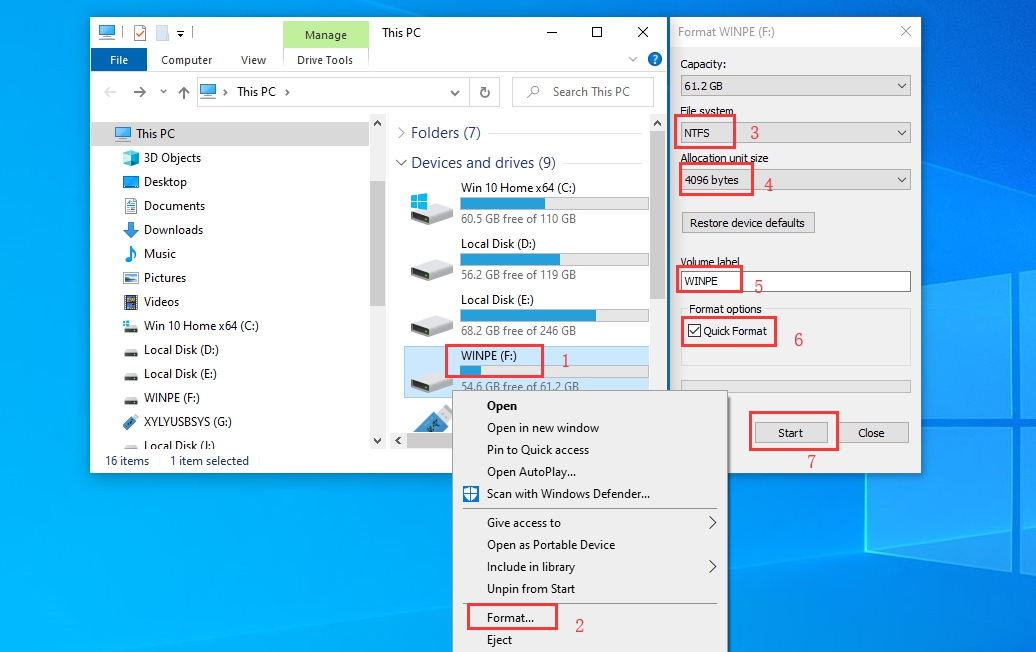This screenshot has width=1036, height=652.
Task: Click Restore device defaults button
Action: (x=747, y=223)
